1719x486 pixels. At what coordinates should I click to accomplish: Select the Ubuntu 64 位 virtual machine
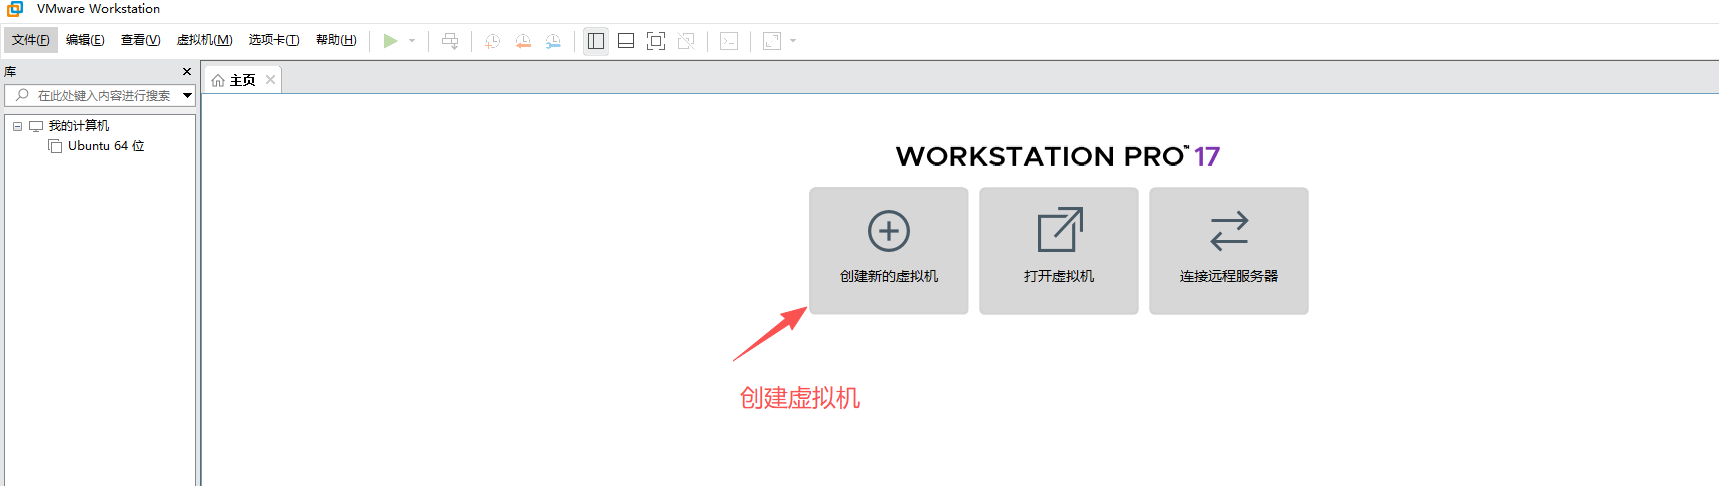point(106,146)
